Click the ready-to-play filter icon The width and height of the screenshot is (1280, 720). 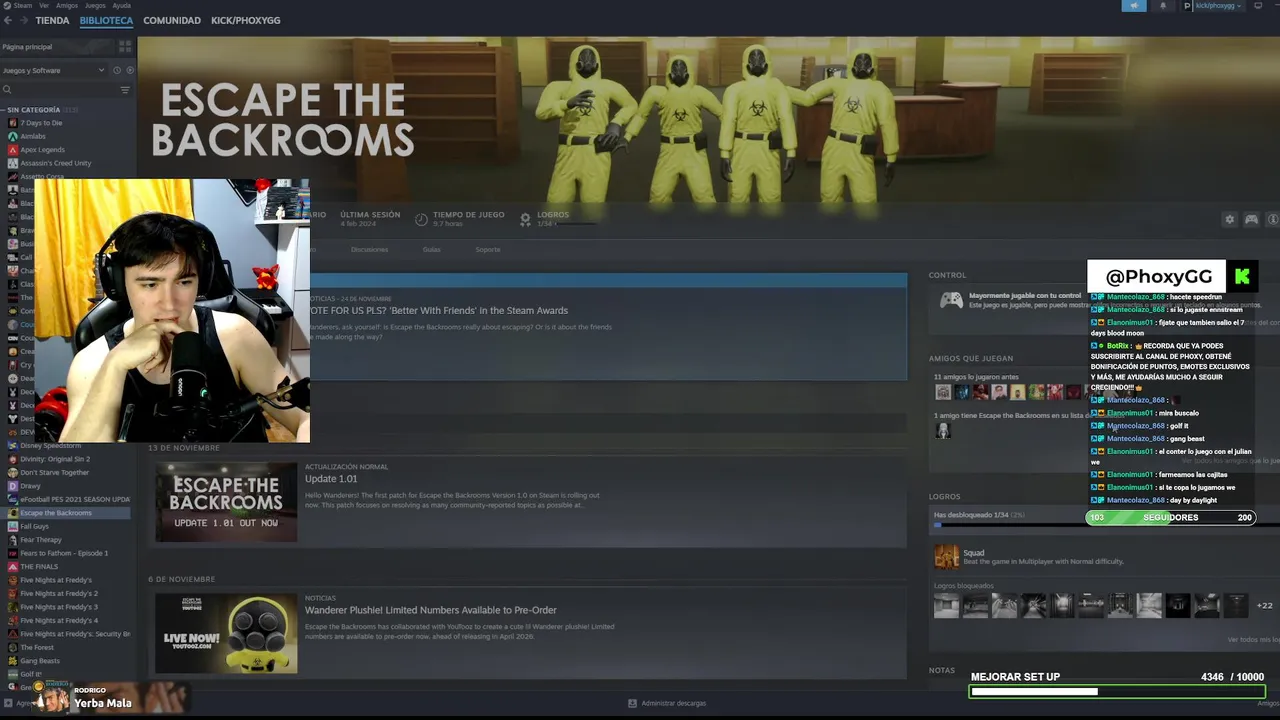click(x=129, y=70)
